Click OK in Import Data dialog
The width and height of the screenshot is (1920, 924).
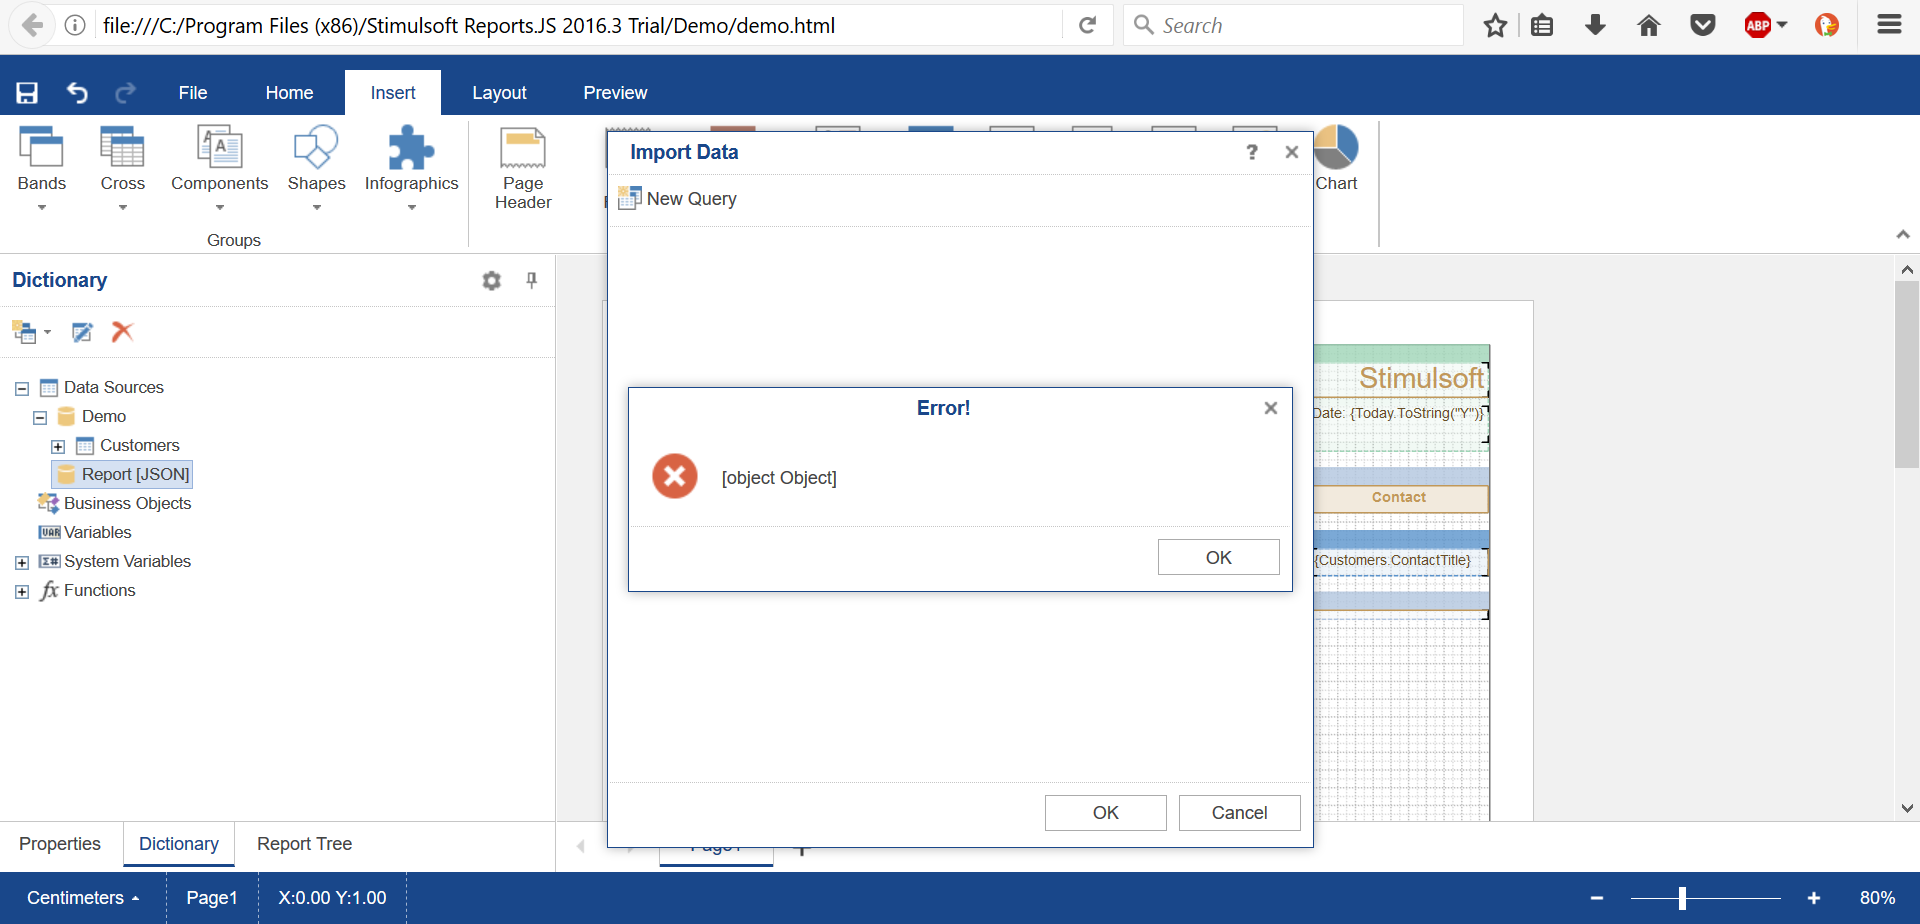point(1106,813)
